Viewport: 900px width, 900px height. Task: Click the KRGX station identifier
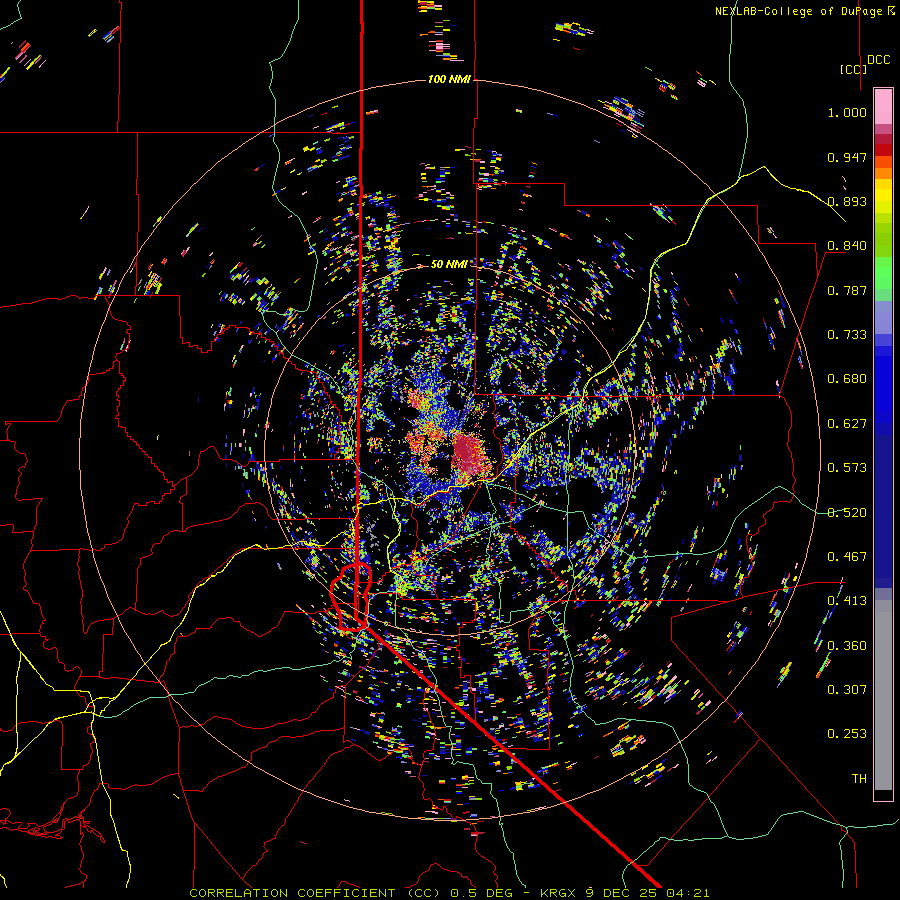558,893
